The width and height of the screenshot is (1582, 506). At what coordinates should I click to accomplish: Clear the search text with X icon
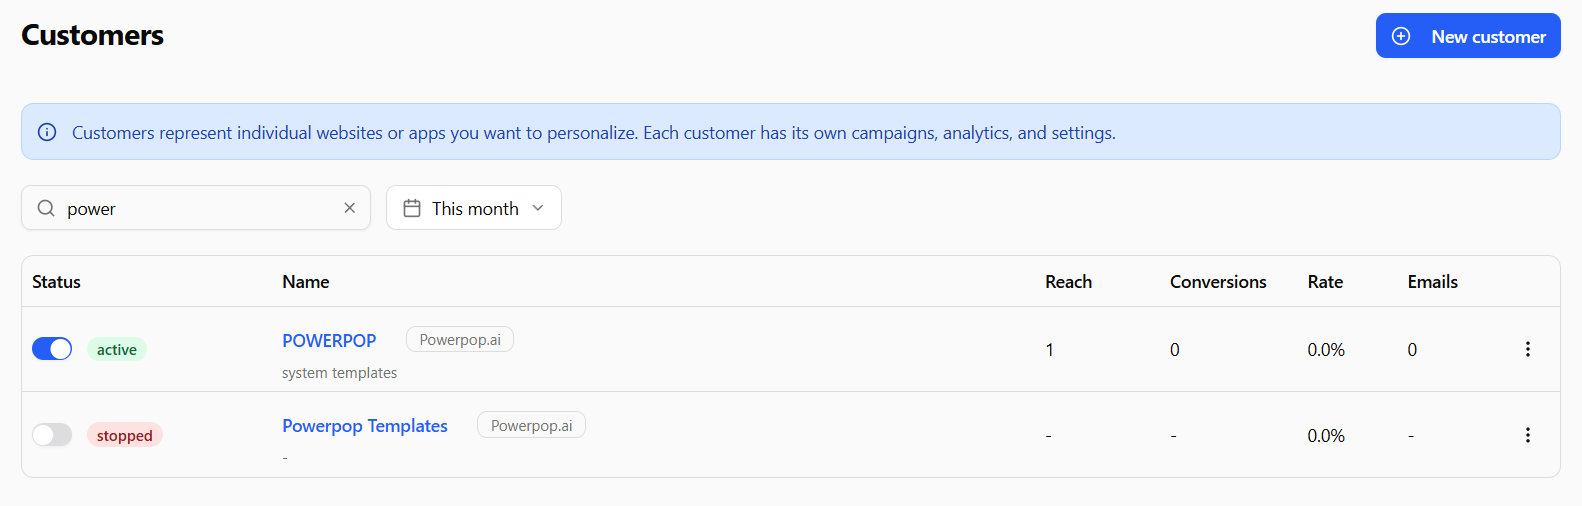[x=350, y=208]
